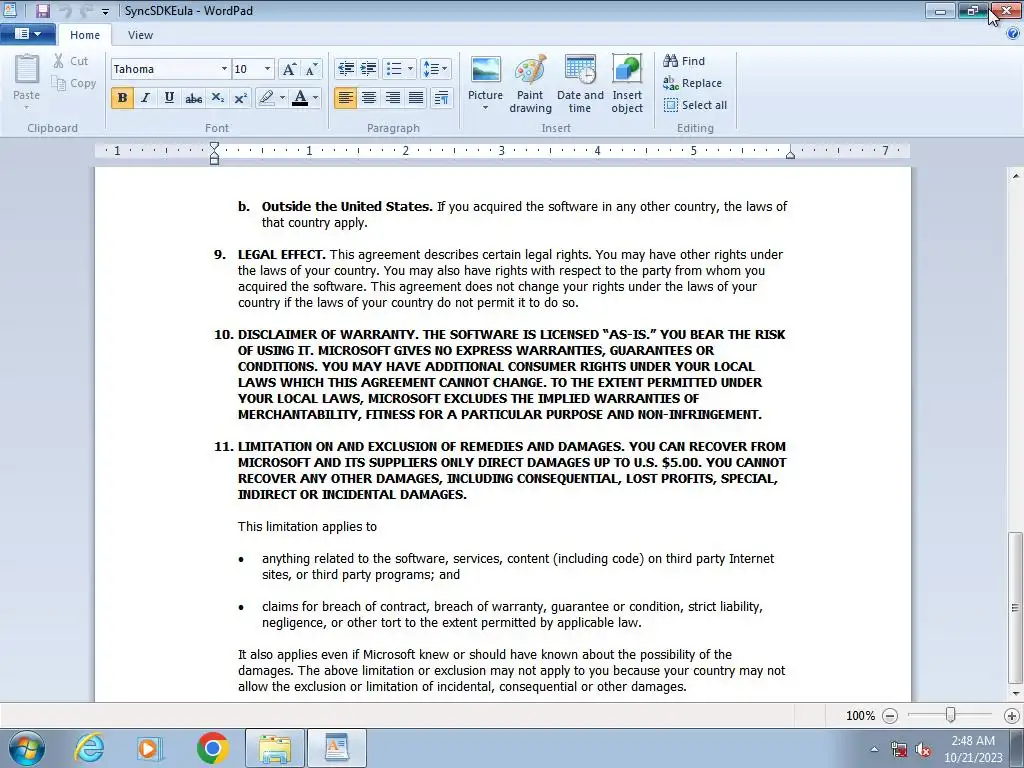Open the text highlight color arrow
The height and width of the screenshot is (768, 1024).
[x=282, y=98]
